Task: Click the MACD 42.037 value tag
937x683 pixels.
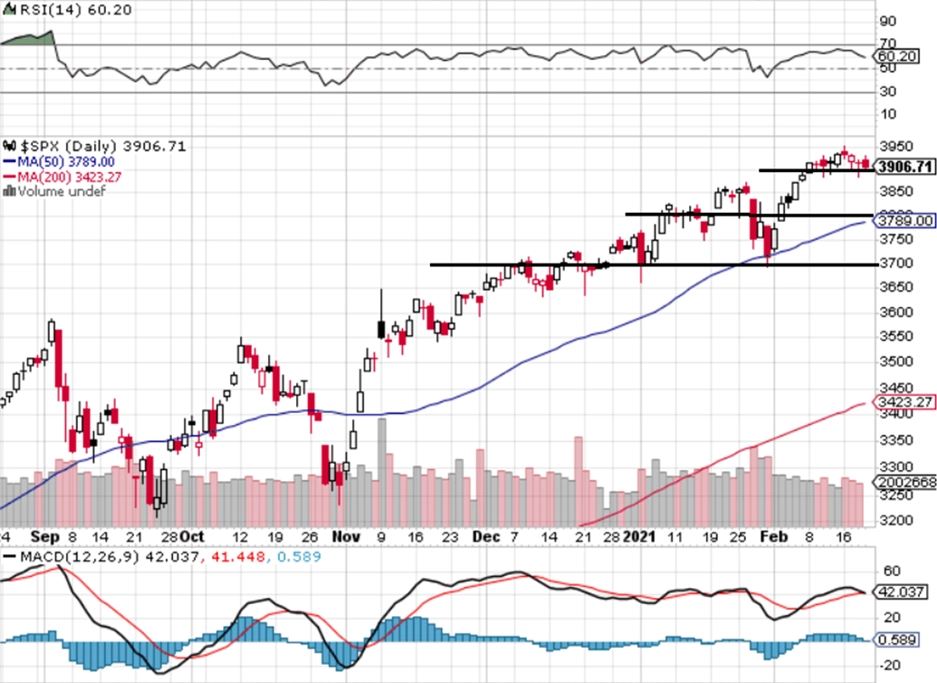Action: (x=901, y=592)
